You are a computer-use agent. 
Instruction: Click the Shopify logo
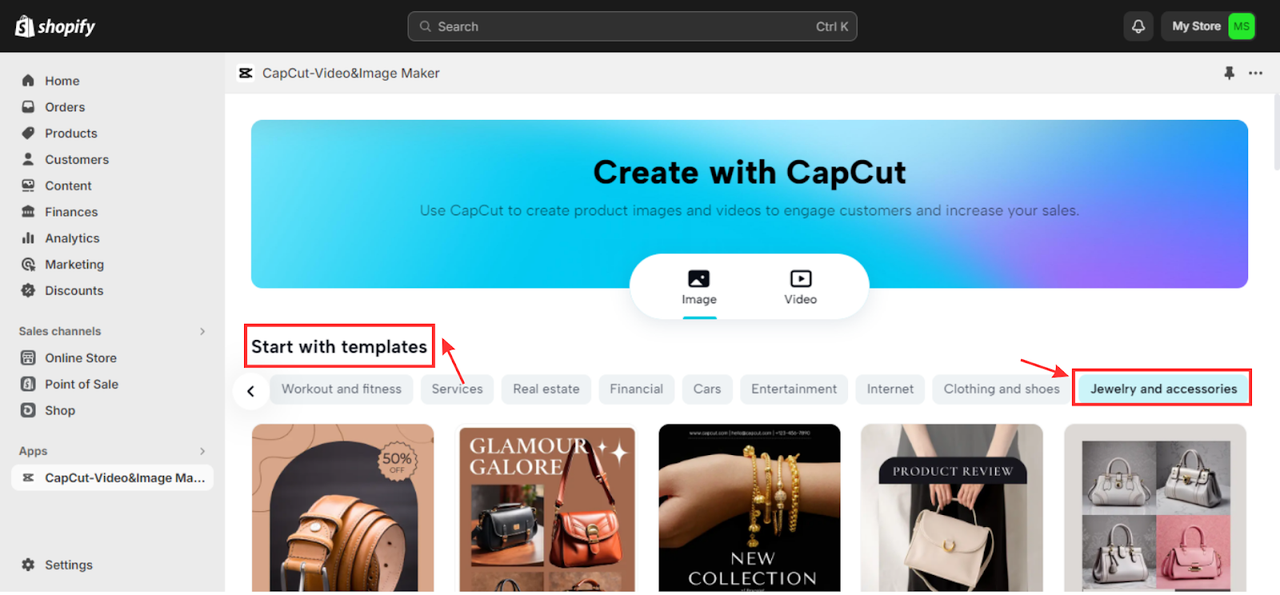click(55, 26)
